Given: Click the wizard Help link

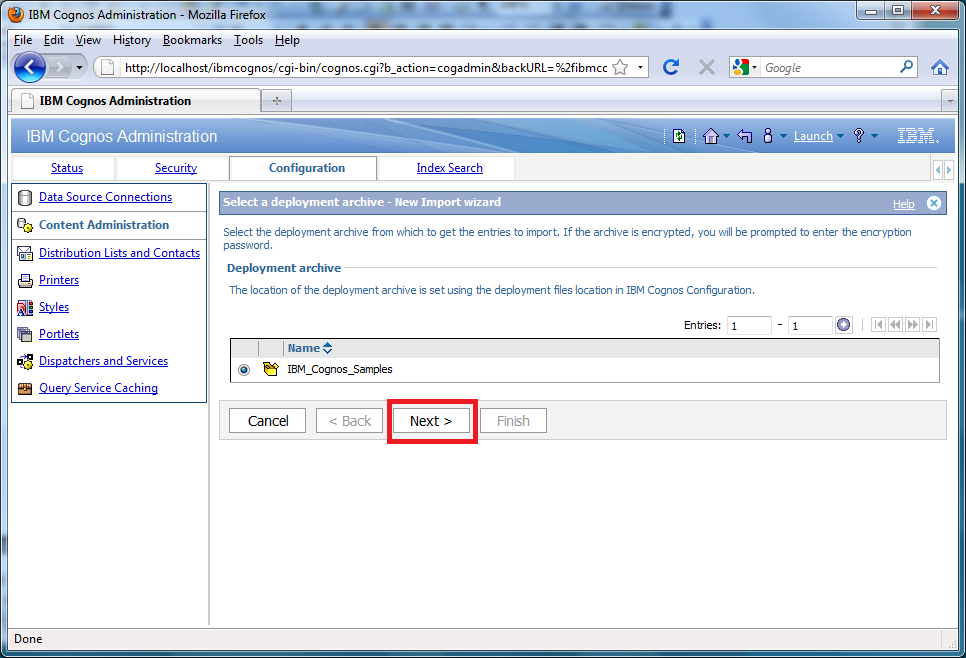Looking at the screenshot, I should coord(904,204).
